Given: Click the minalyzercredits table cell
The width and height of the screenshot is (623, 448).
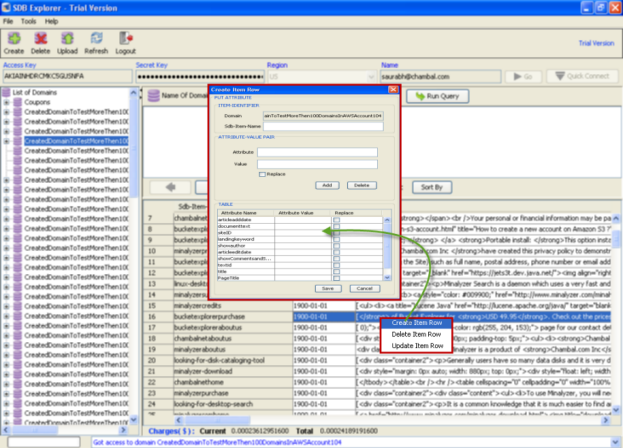Looking at the screenshot, I should (x=233, y=306).
